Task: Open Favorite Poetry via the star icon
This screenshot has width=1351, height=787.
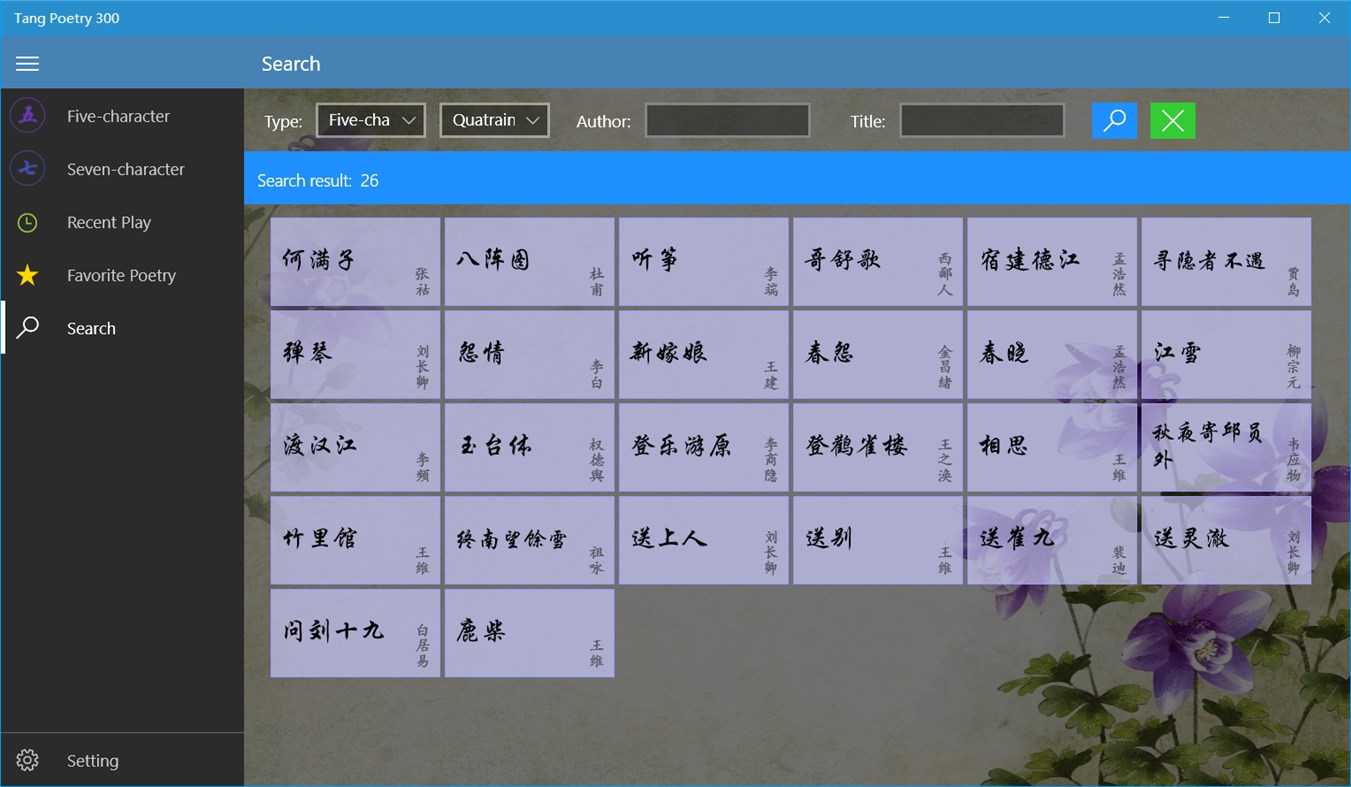Action: (x=27, y=275)
